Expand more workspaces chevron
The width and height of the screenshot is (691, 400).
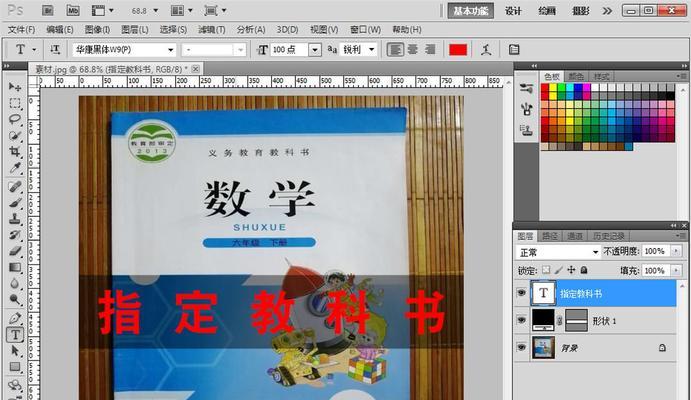607,11
